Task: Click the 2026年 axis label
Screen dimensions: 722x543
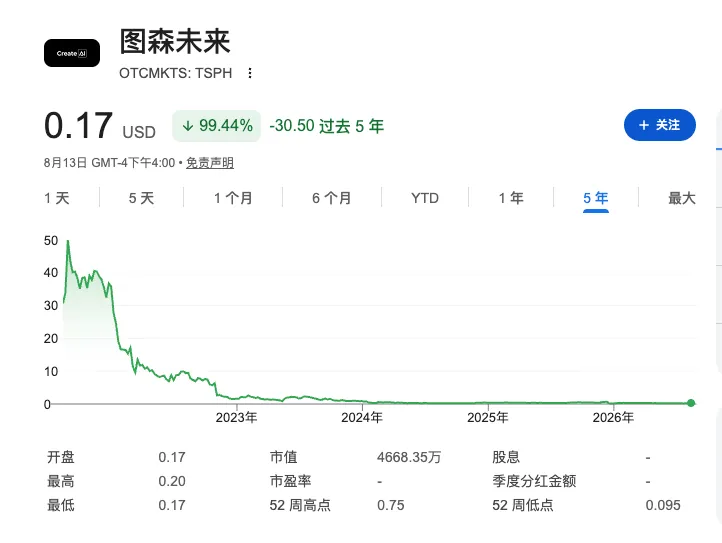Action: (613, 417)
